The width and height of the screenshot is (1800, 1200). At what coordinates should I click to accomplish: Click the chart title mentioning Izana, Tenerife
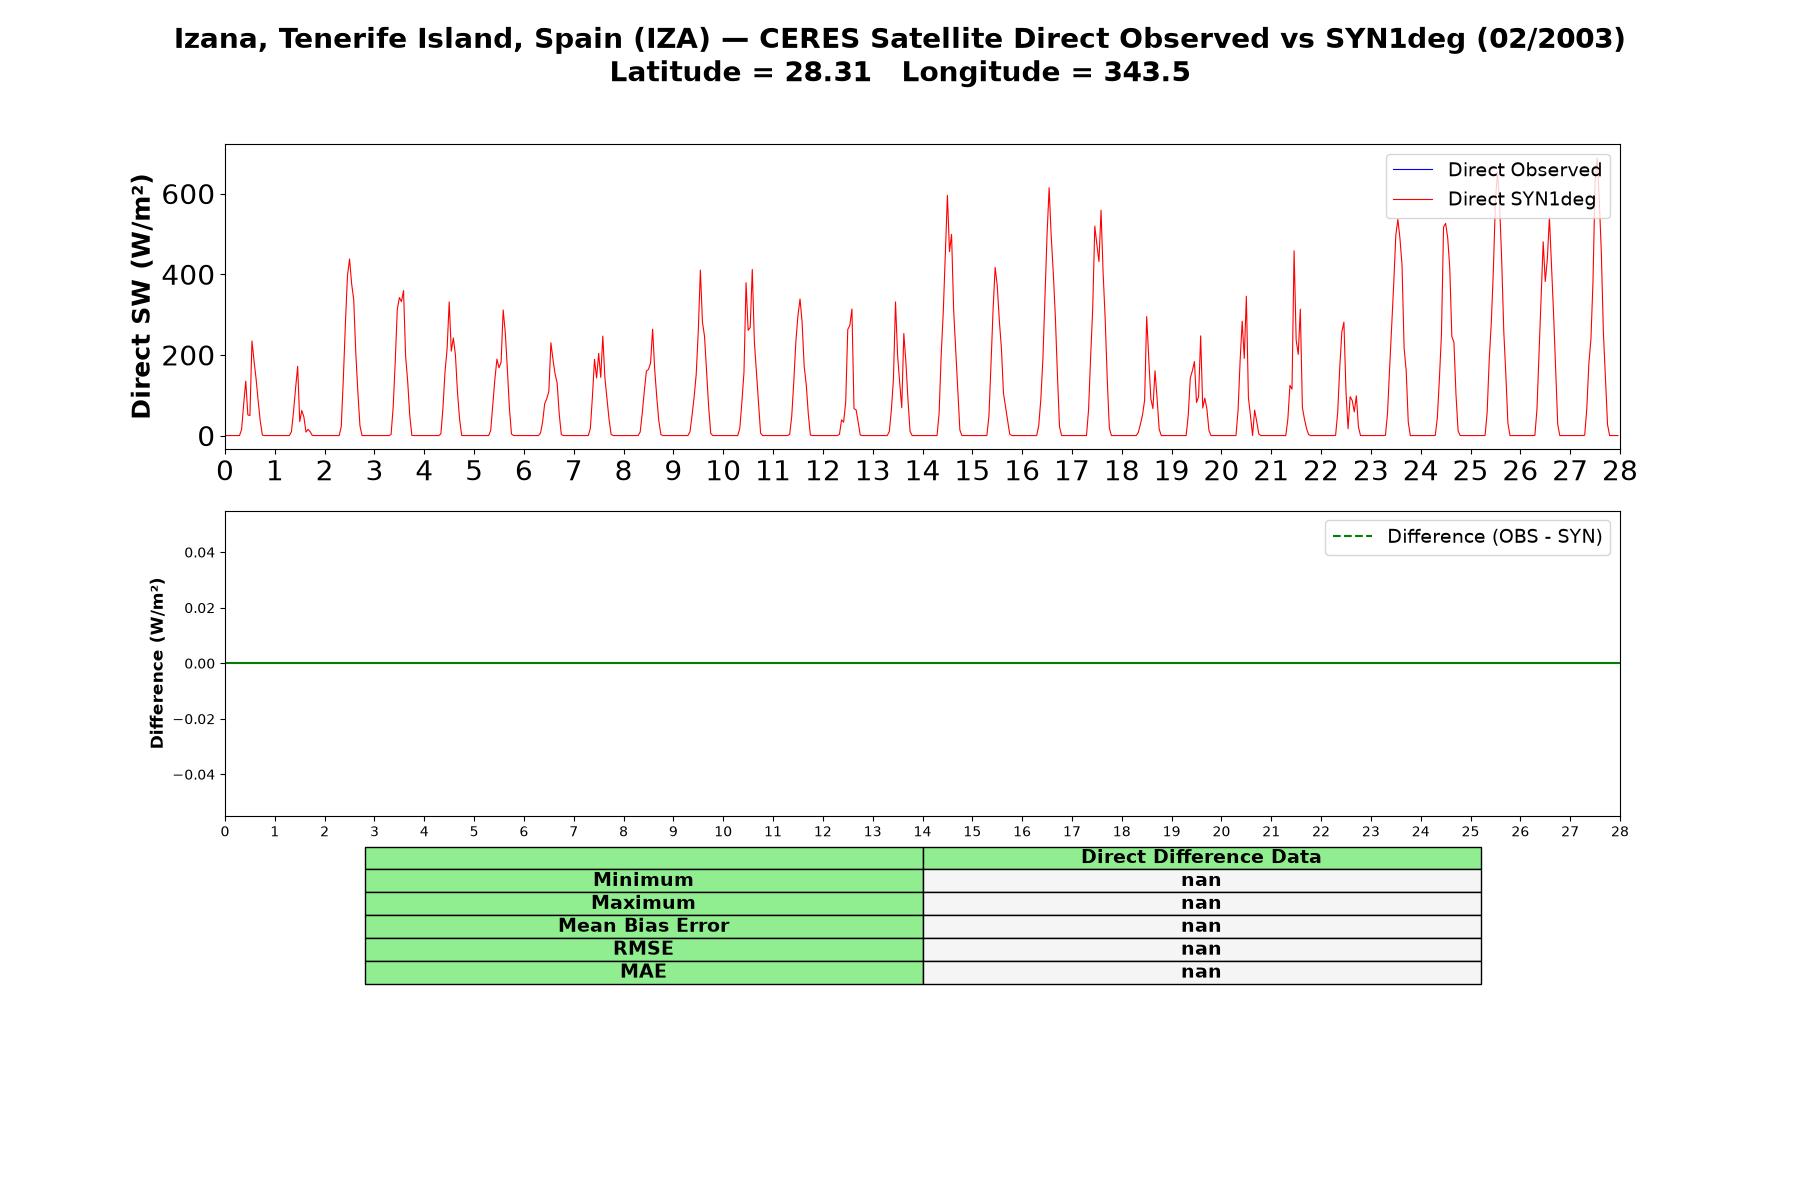(x=900, y=39)
